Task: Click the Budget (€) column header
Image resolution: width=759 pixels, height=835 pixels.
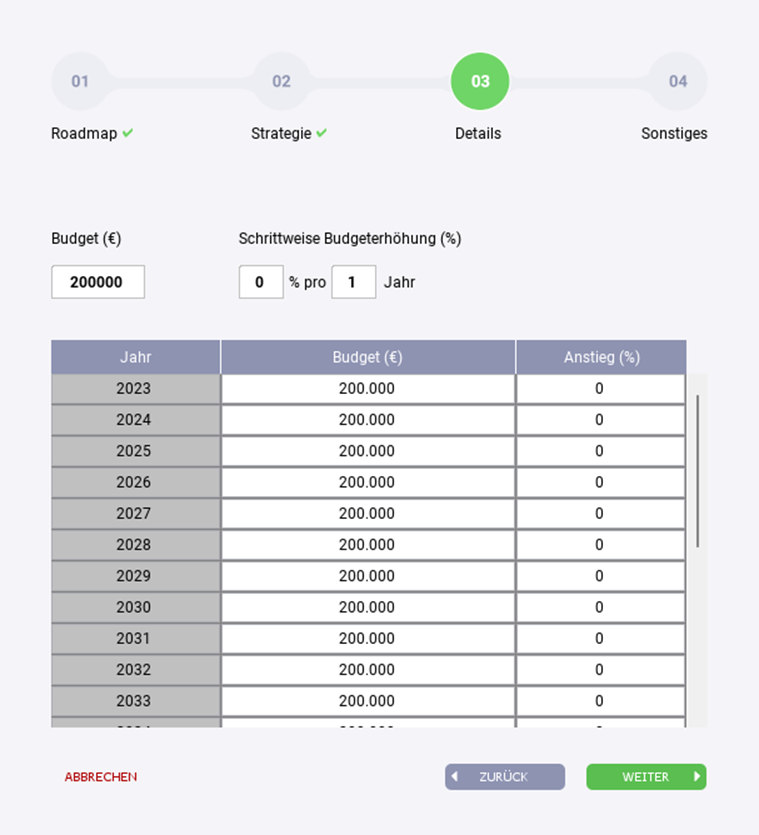Action: pos(367,357)
